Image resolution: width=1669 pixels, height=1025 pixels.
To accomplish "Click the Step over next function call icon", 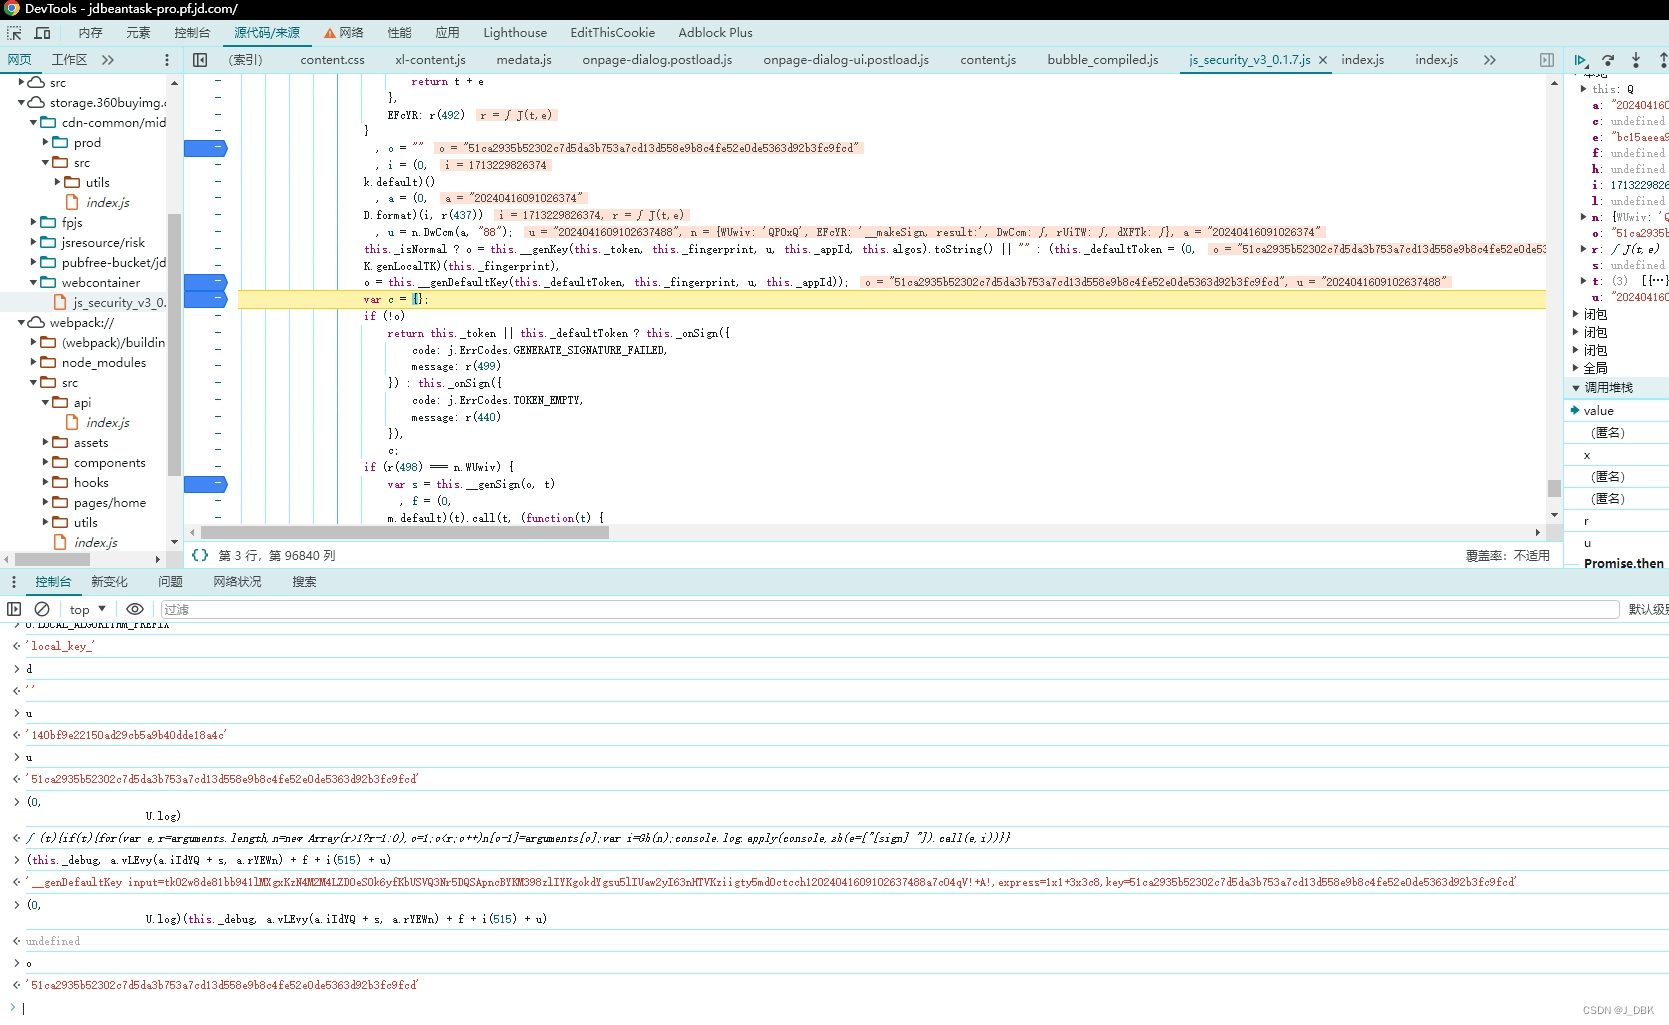I will [1608, 60].
